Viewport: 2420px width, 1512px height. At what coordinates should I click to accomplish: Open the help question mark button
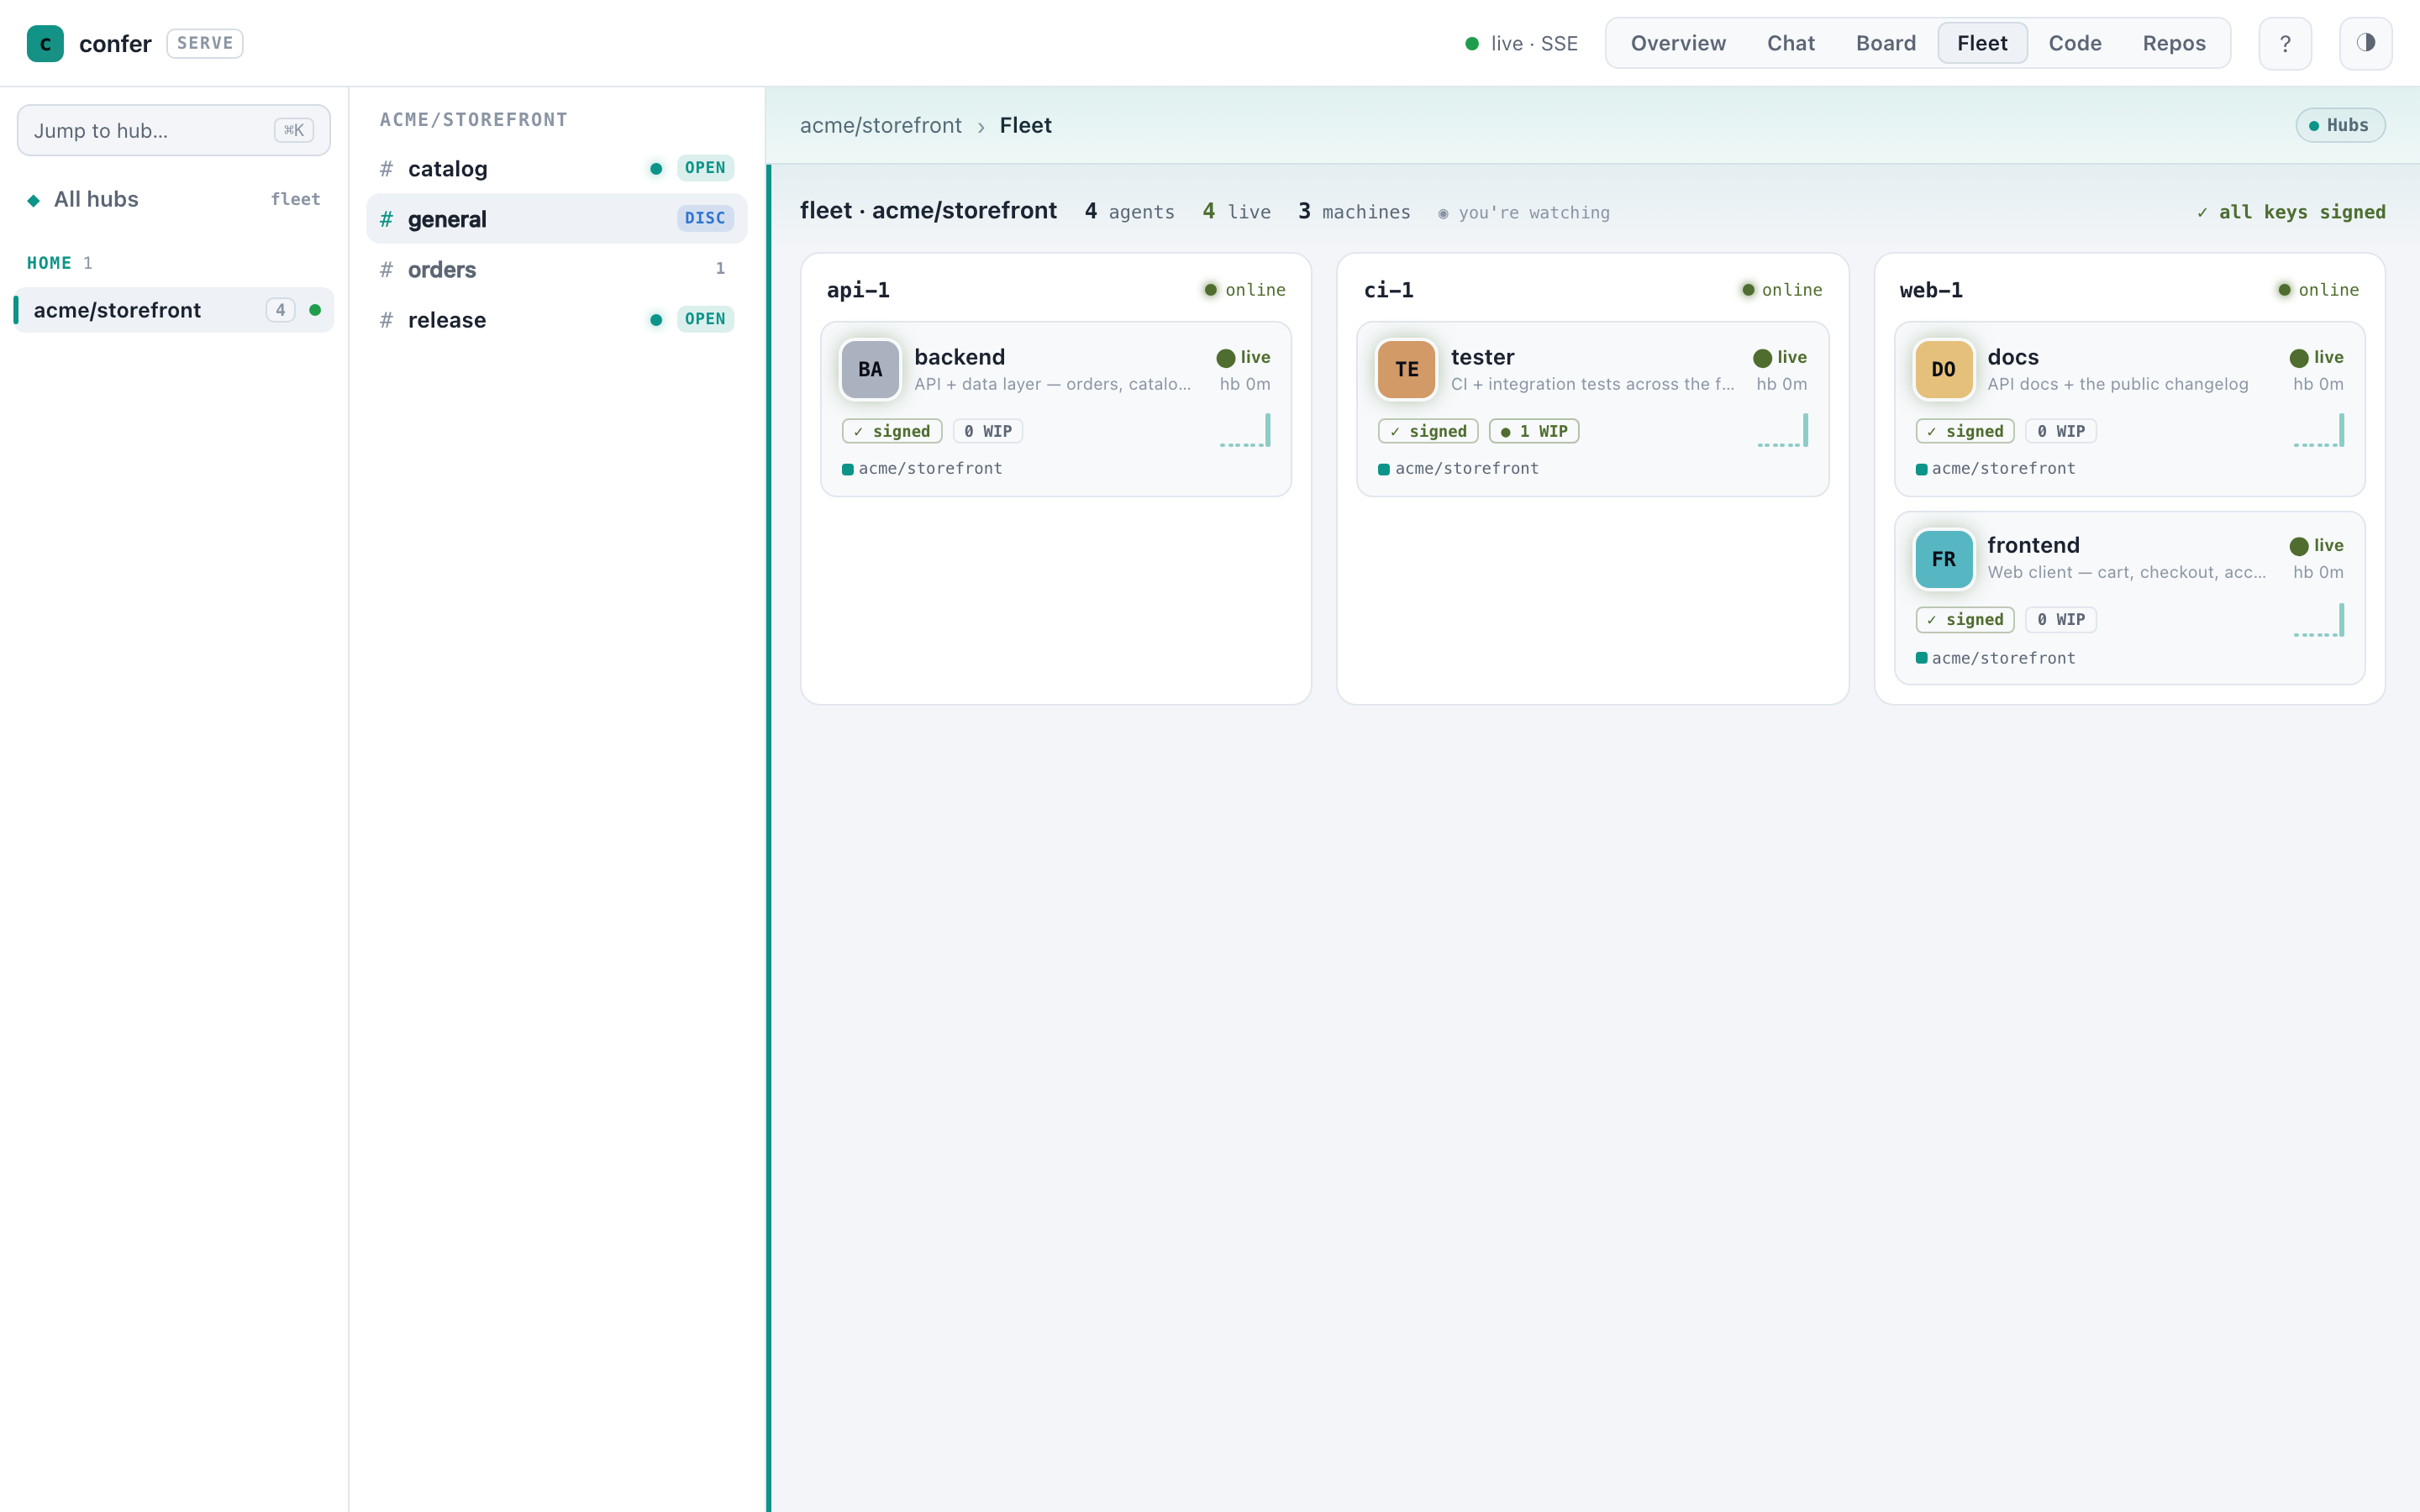point(2284,43)
